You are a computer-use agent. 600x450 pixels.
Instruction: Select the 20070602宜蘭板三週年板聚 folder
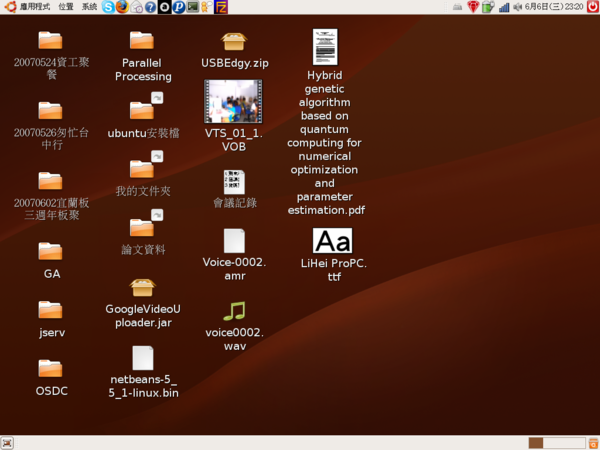pyautogui.click(x=51, y=180)
